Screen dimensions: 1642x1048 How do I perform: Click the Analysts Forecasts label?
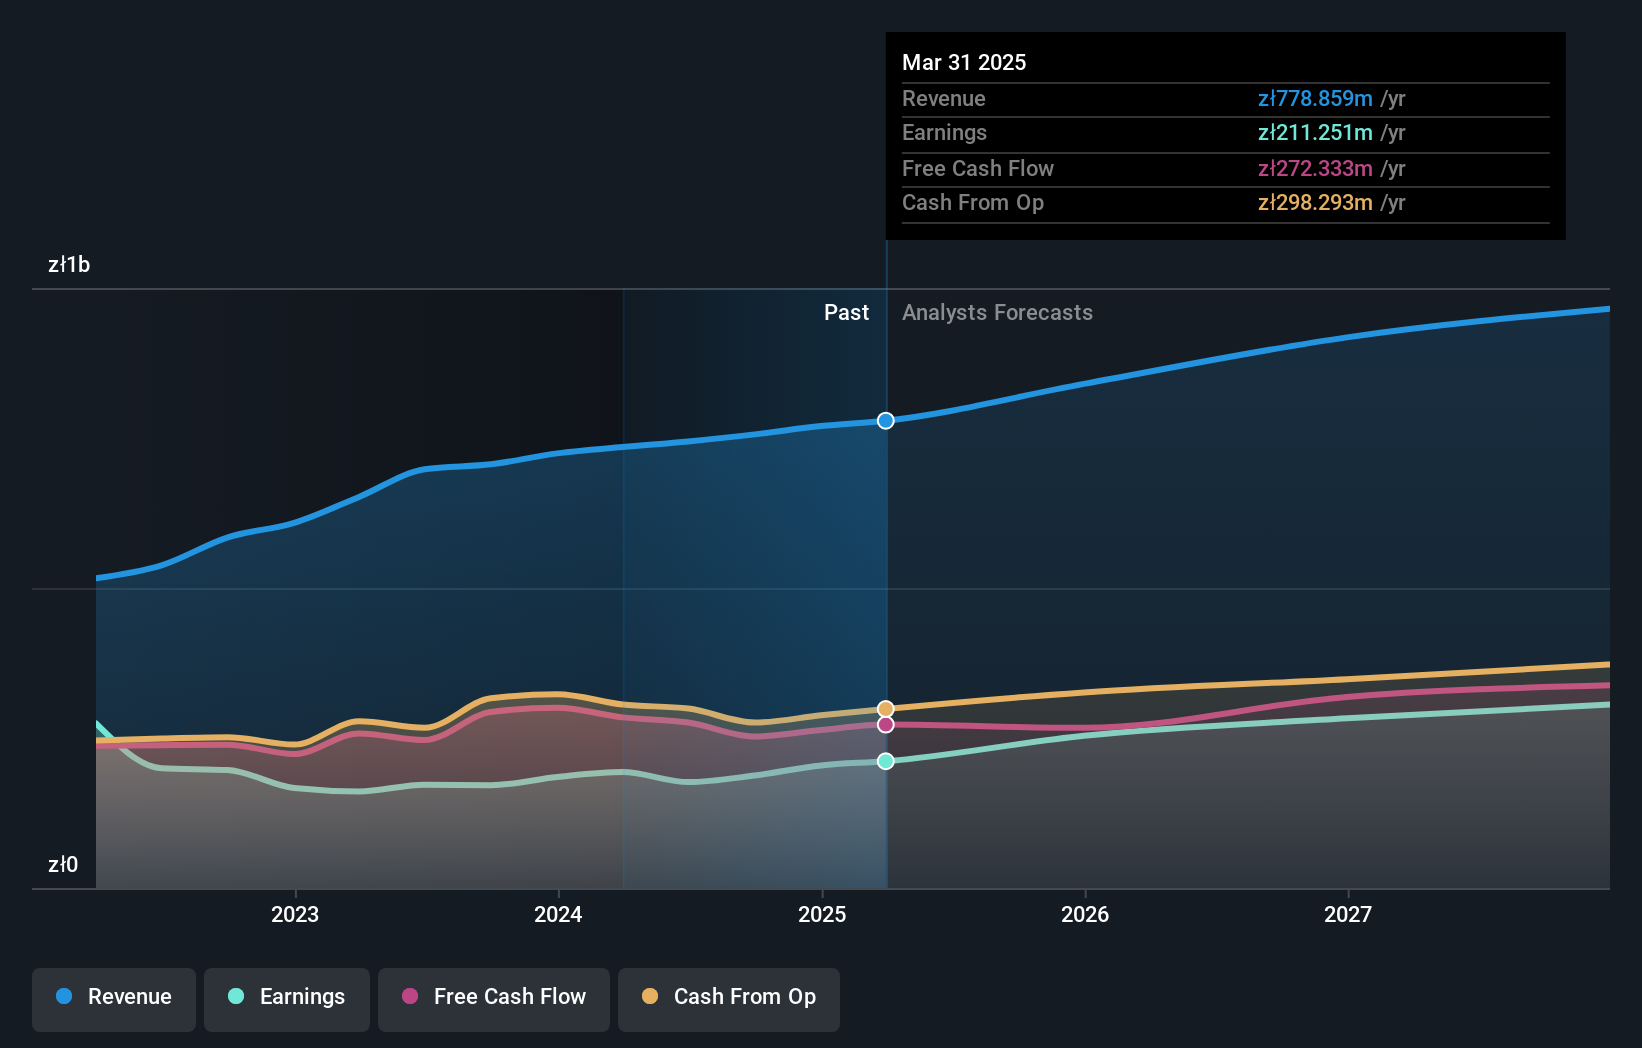point(996,312)
